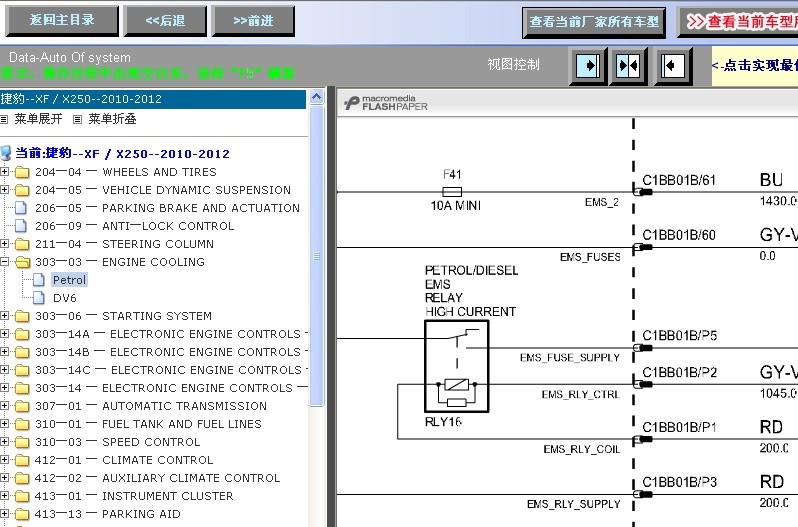
Task: Expand 413-01 Instrument Cluster node
Action: coord(5,496)
